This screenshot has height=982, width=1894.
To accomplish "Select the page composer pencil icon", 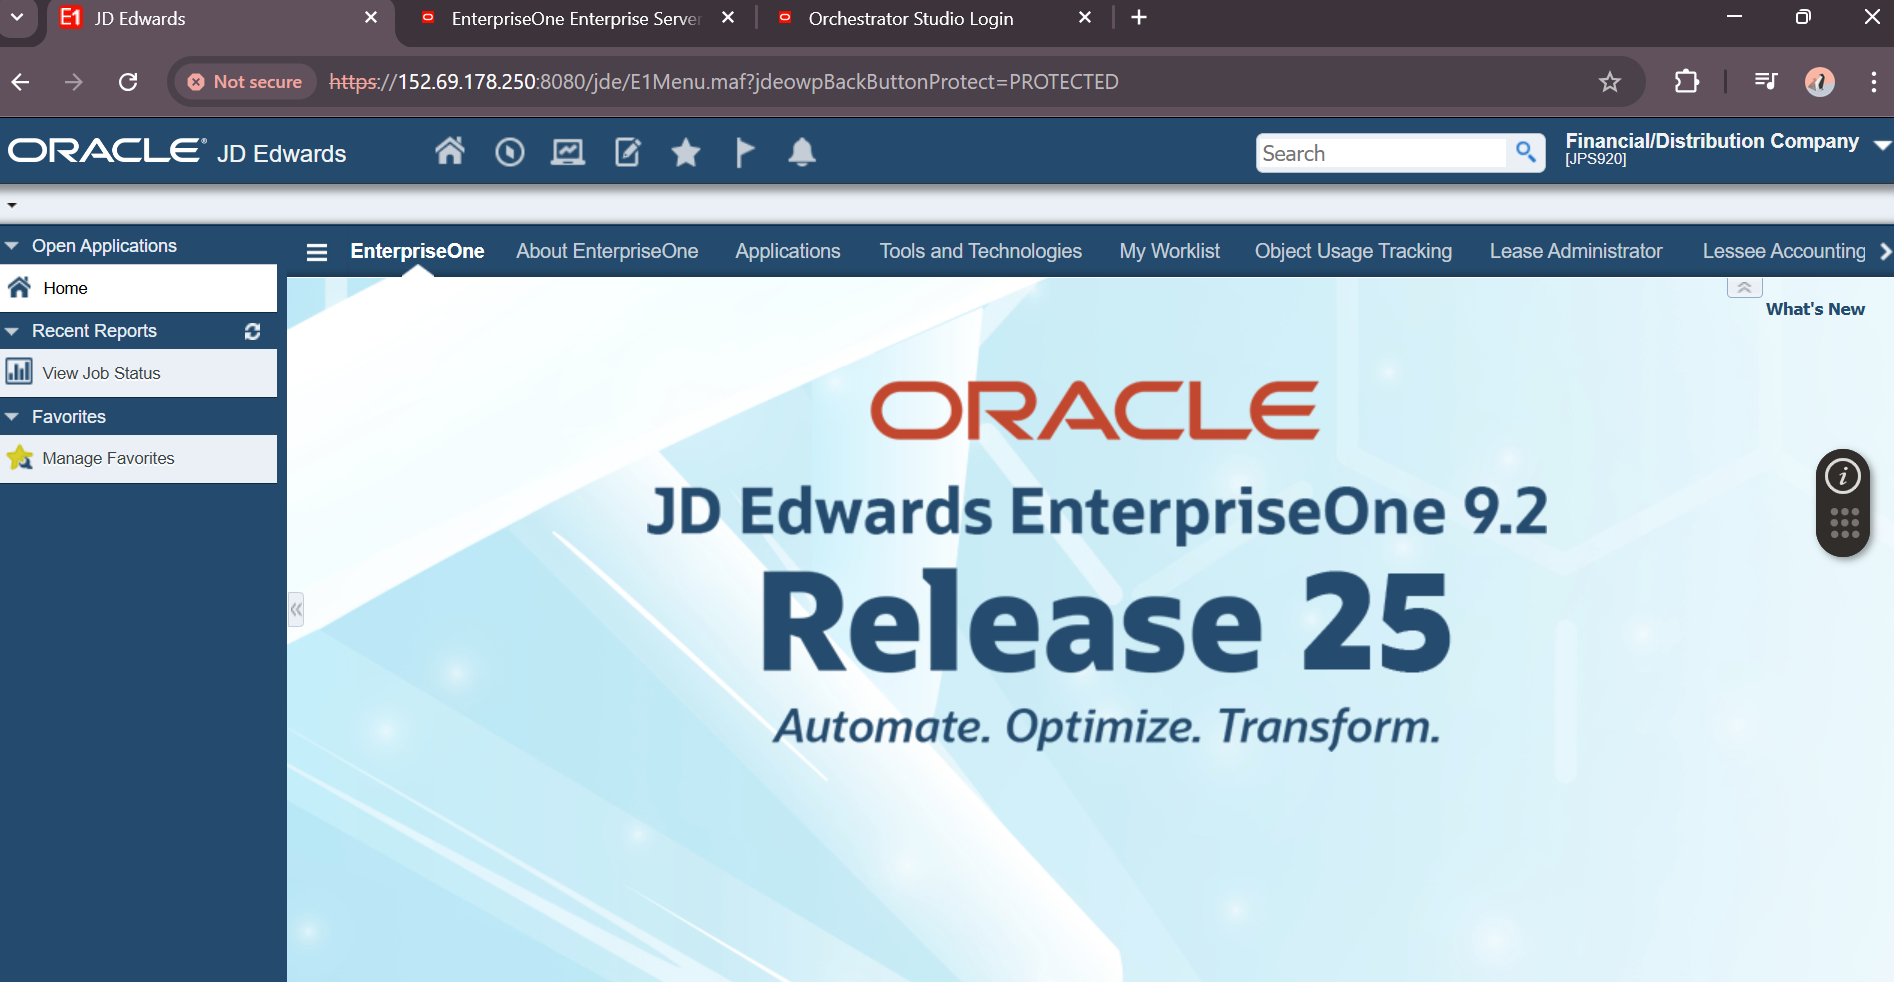I will click(626, 152).
